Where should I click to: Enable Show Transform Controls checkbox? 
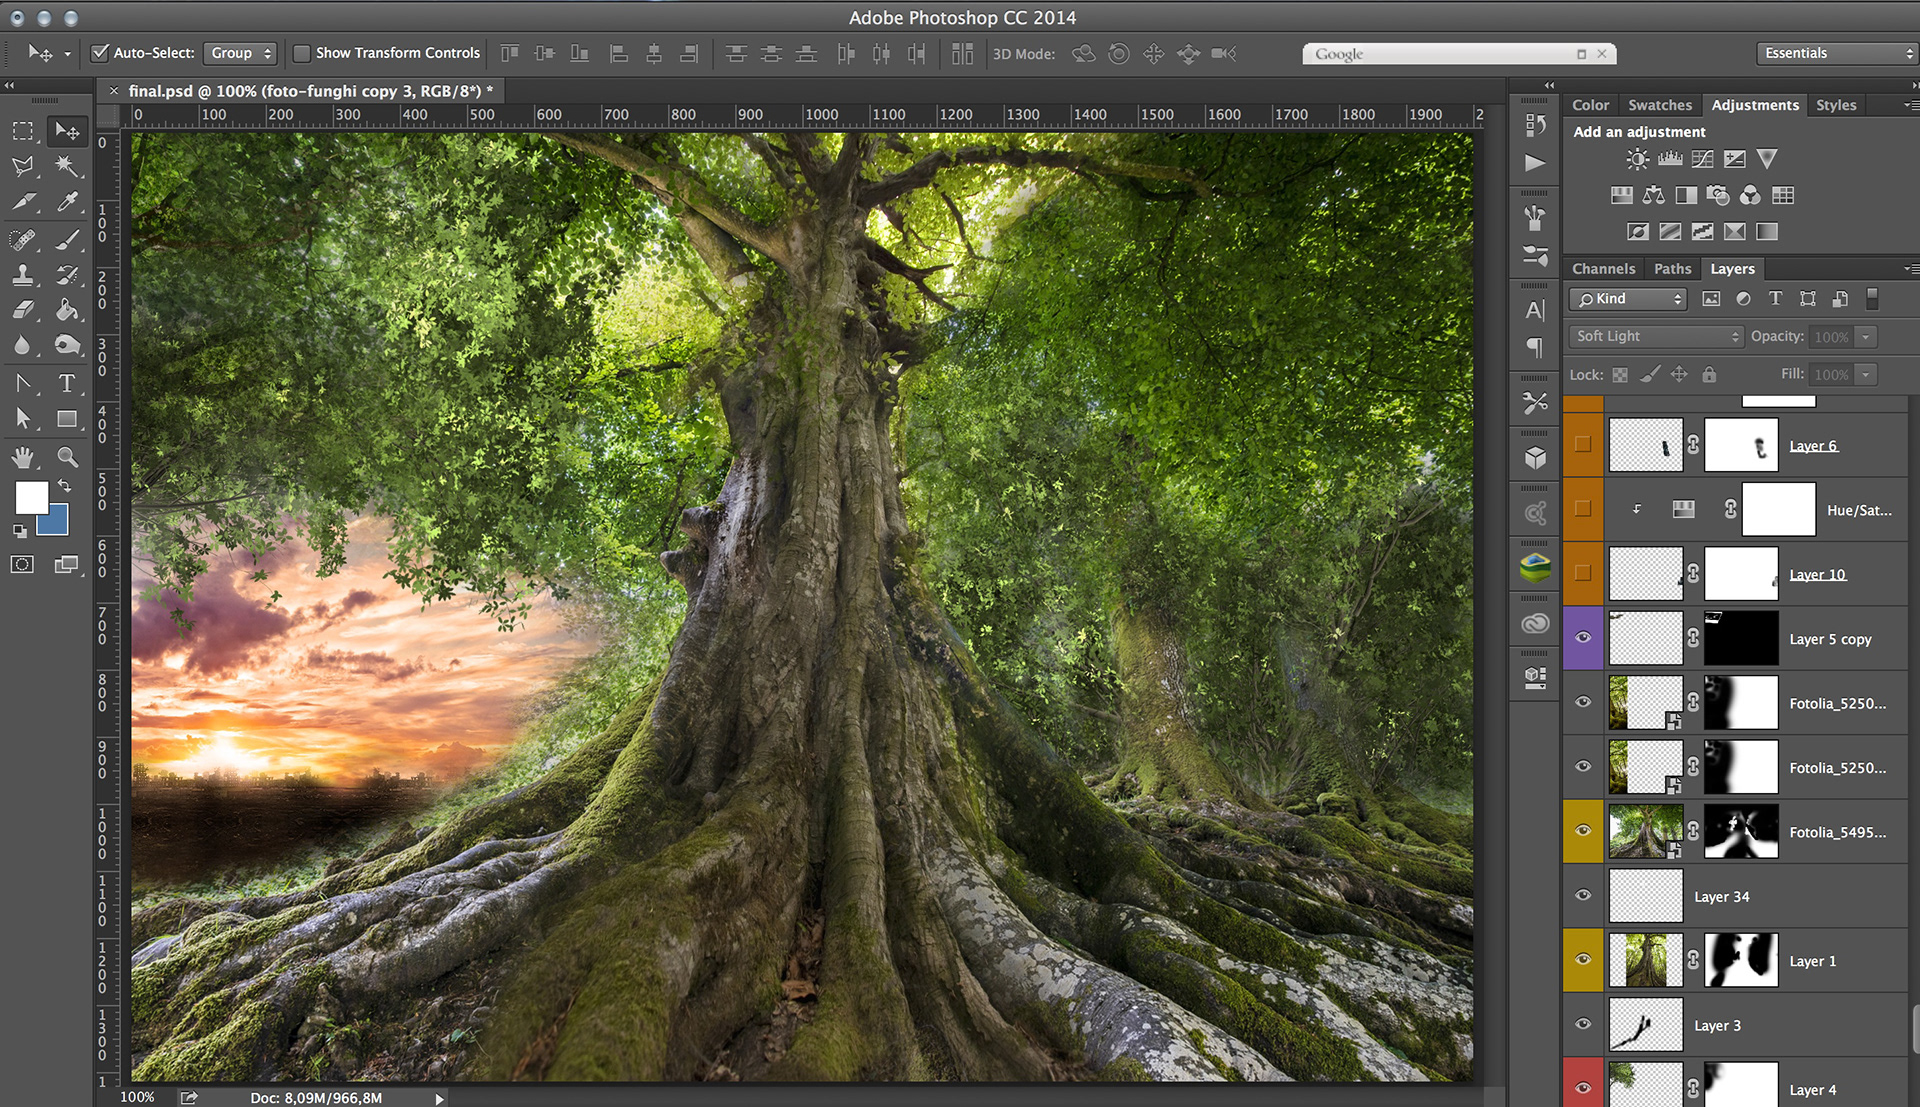point(301,53)
